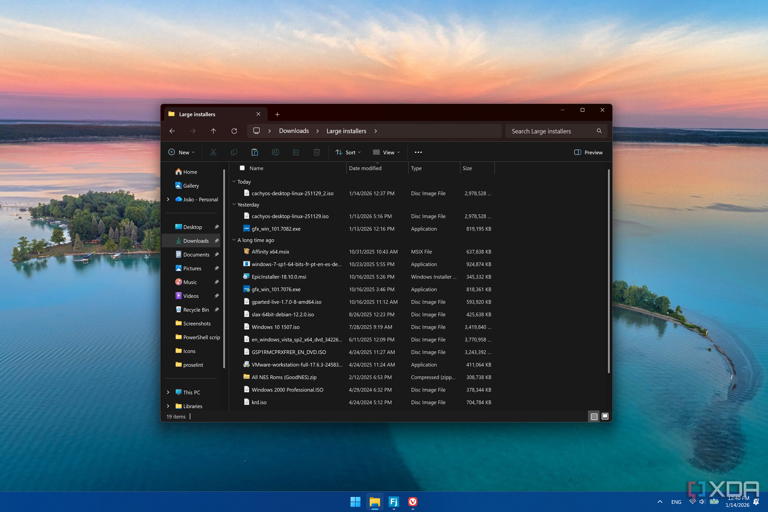Expand the This PC tree node
The image size is (768, 512).
pos(168,392)
